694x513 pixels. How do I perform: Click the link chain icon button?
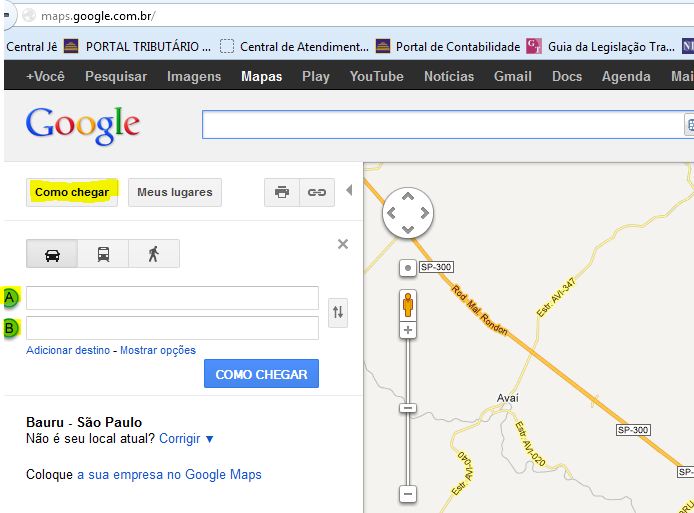point(317,192)
